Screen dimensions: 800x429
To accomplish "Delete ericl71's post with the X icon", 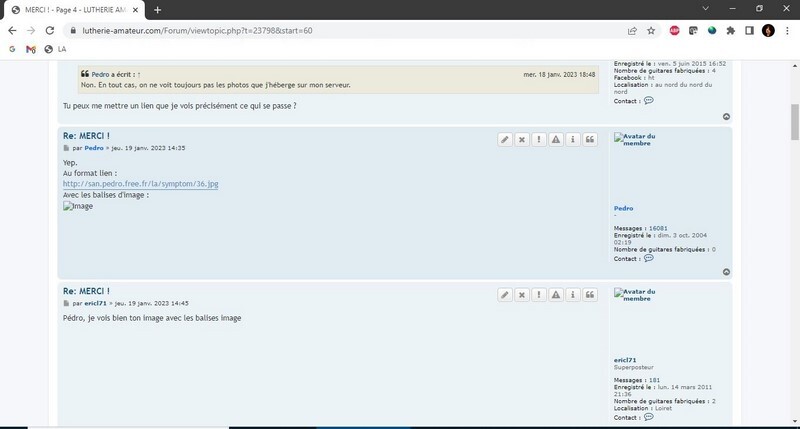I will (521, 294).
